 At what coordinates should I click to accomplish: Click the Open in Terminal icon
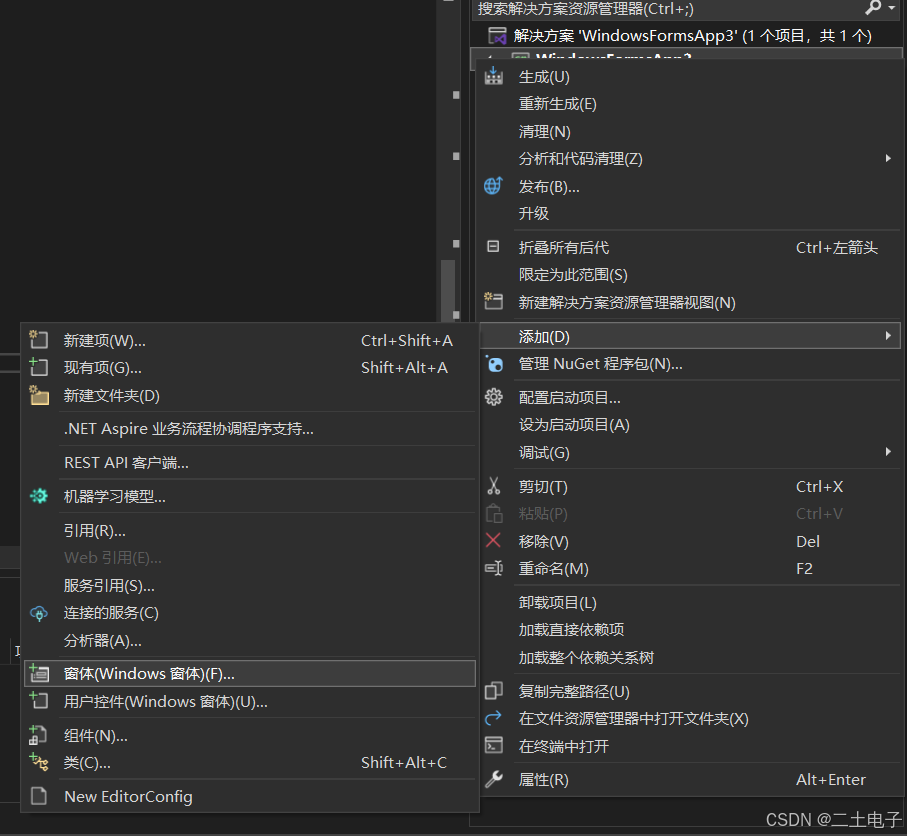pyautogui.click(x=493, y=745)
